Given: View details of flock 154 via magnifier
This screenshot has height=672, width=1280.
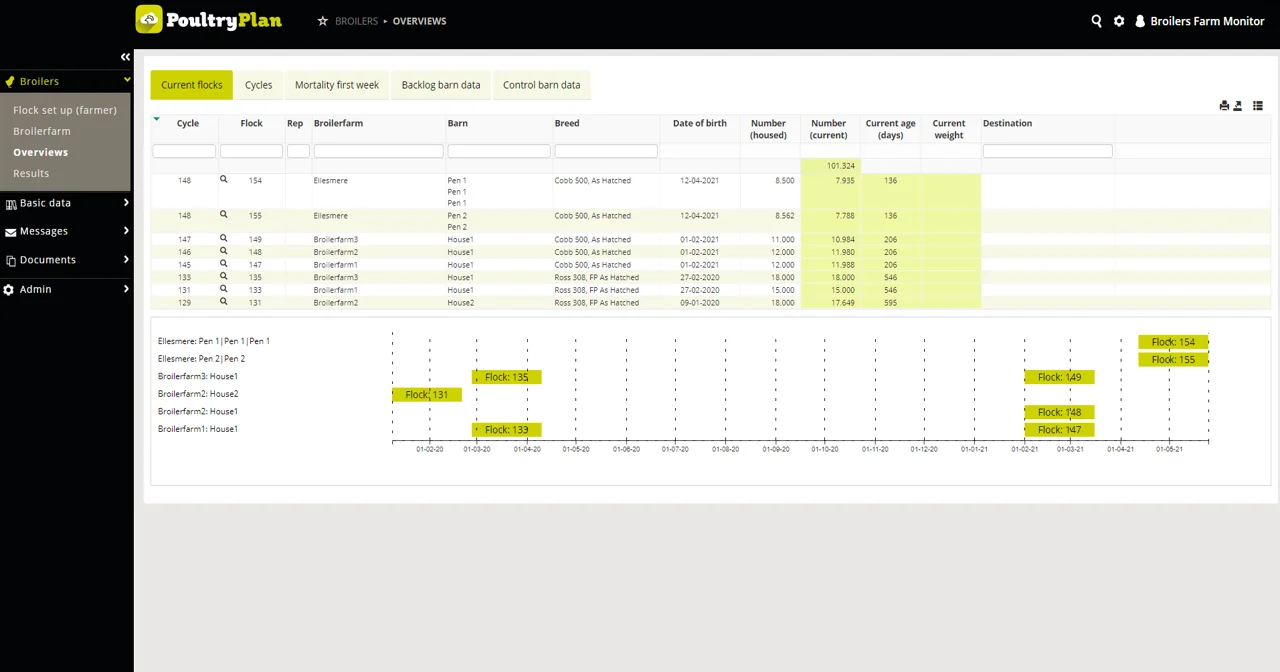Looking at the screenshot, I should point(223,180).
